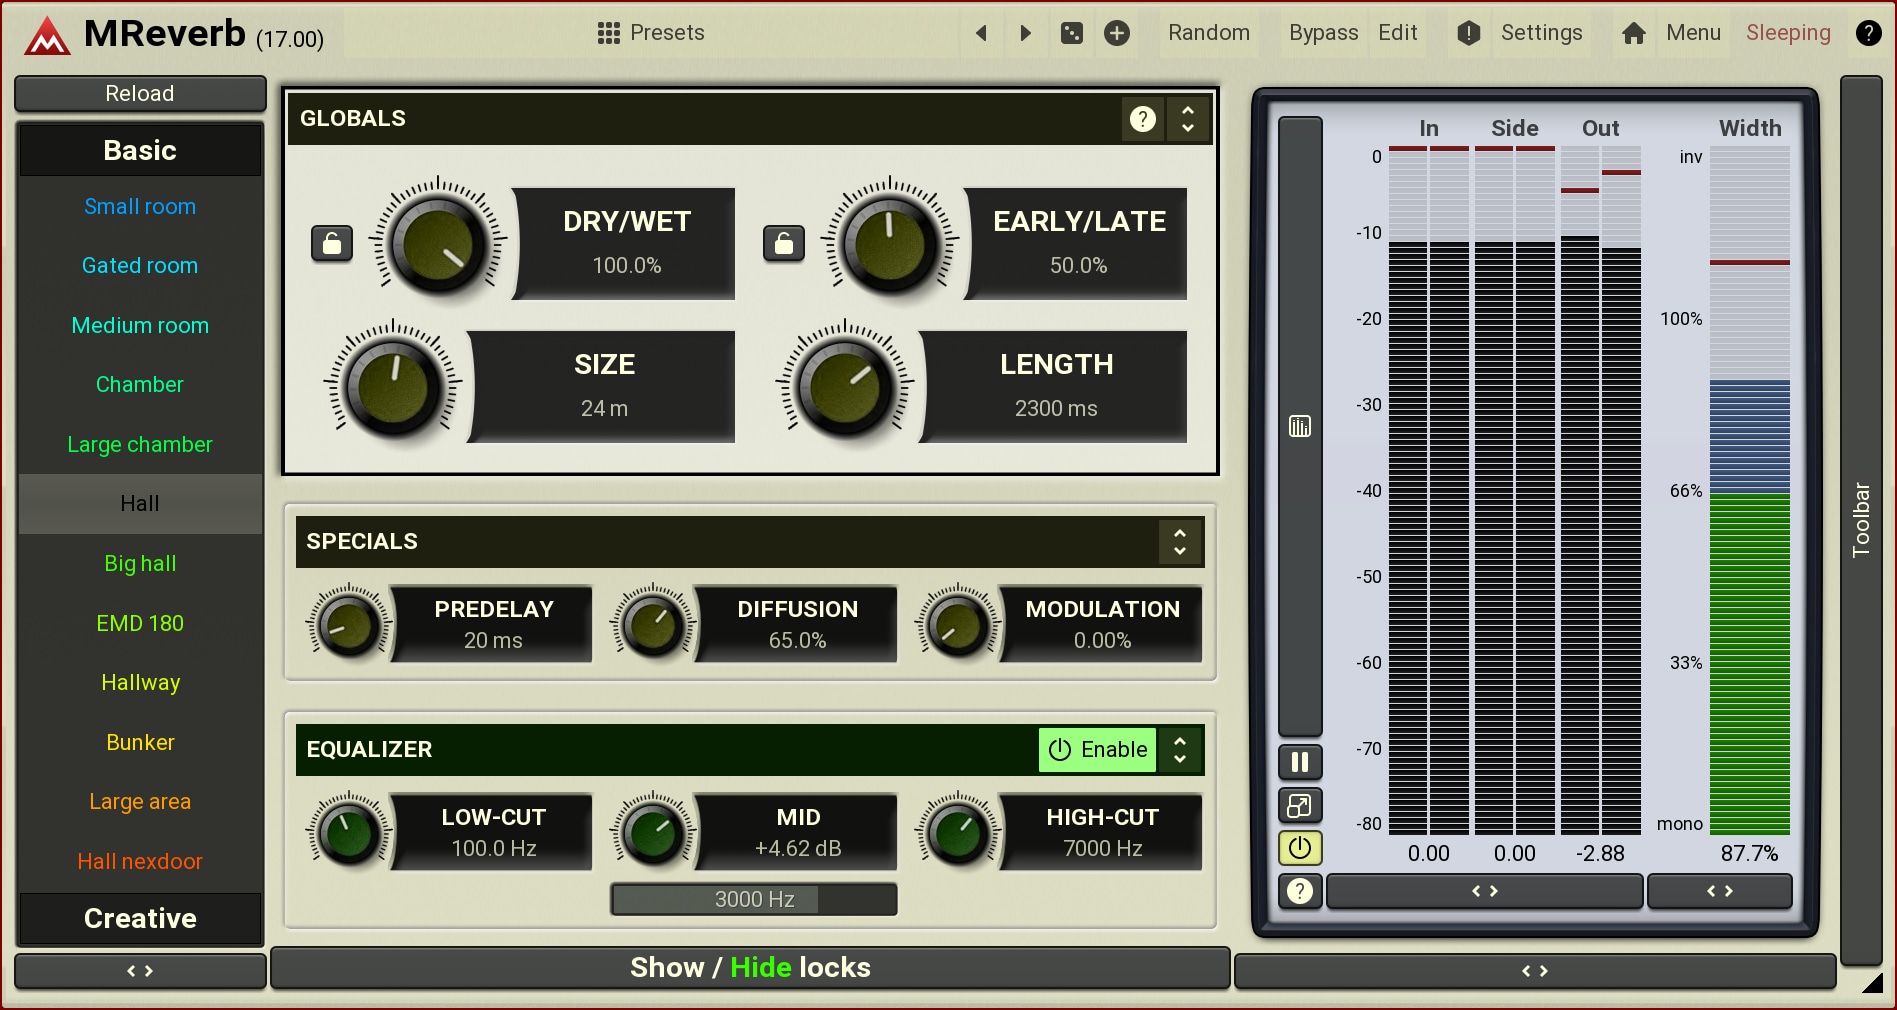Click the randomize dice icon

coord(1071,33)
